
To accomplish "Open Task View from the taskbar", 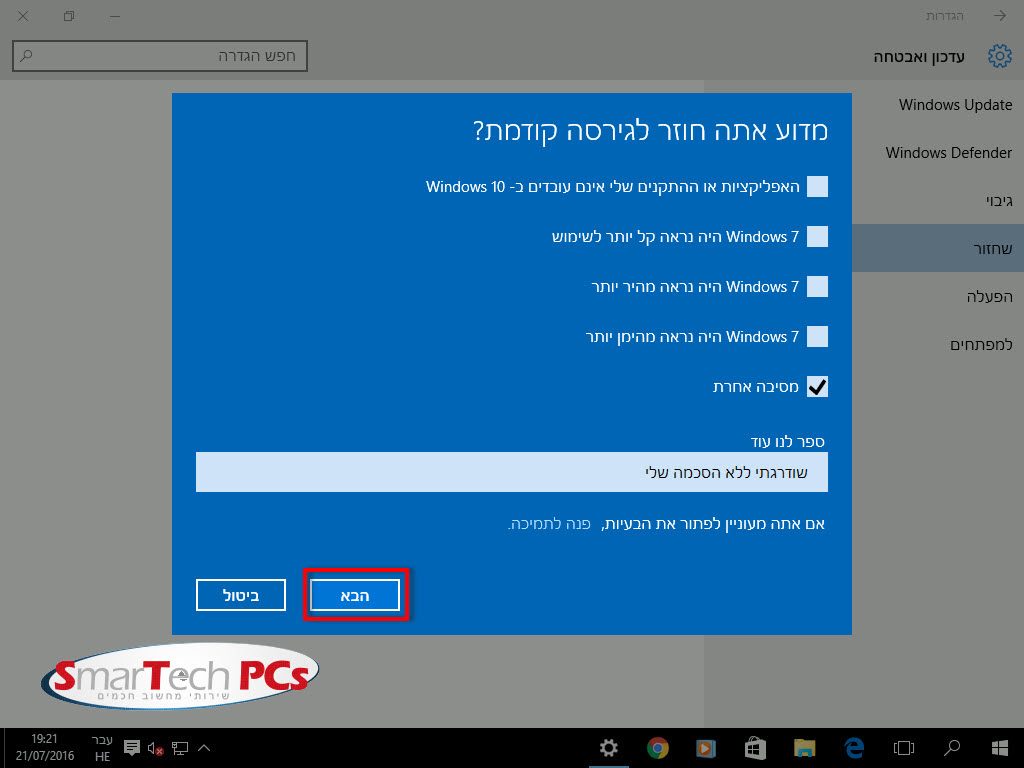I will pyautogui.click(x=903, y=748).
